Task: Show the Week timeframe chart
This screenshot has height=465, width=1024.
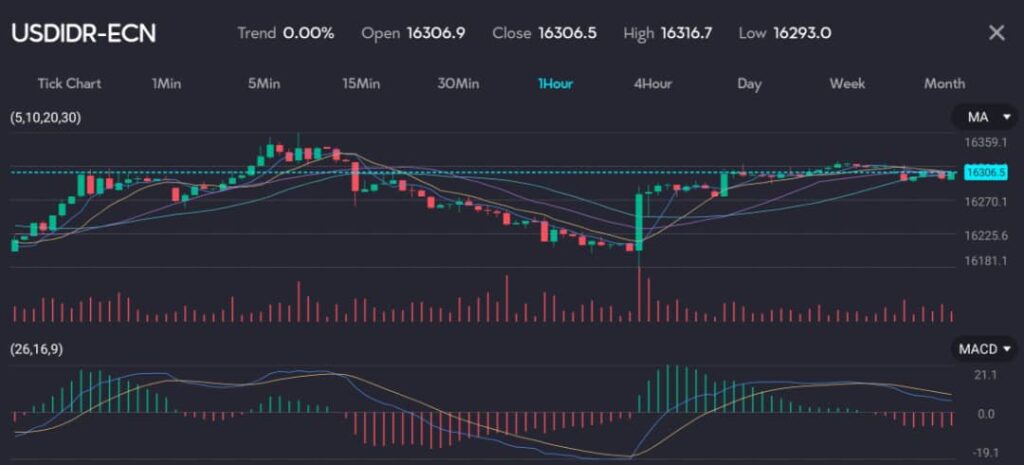Action: click(x=847, y=83)
